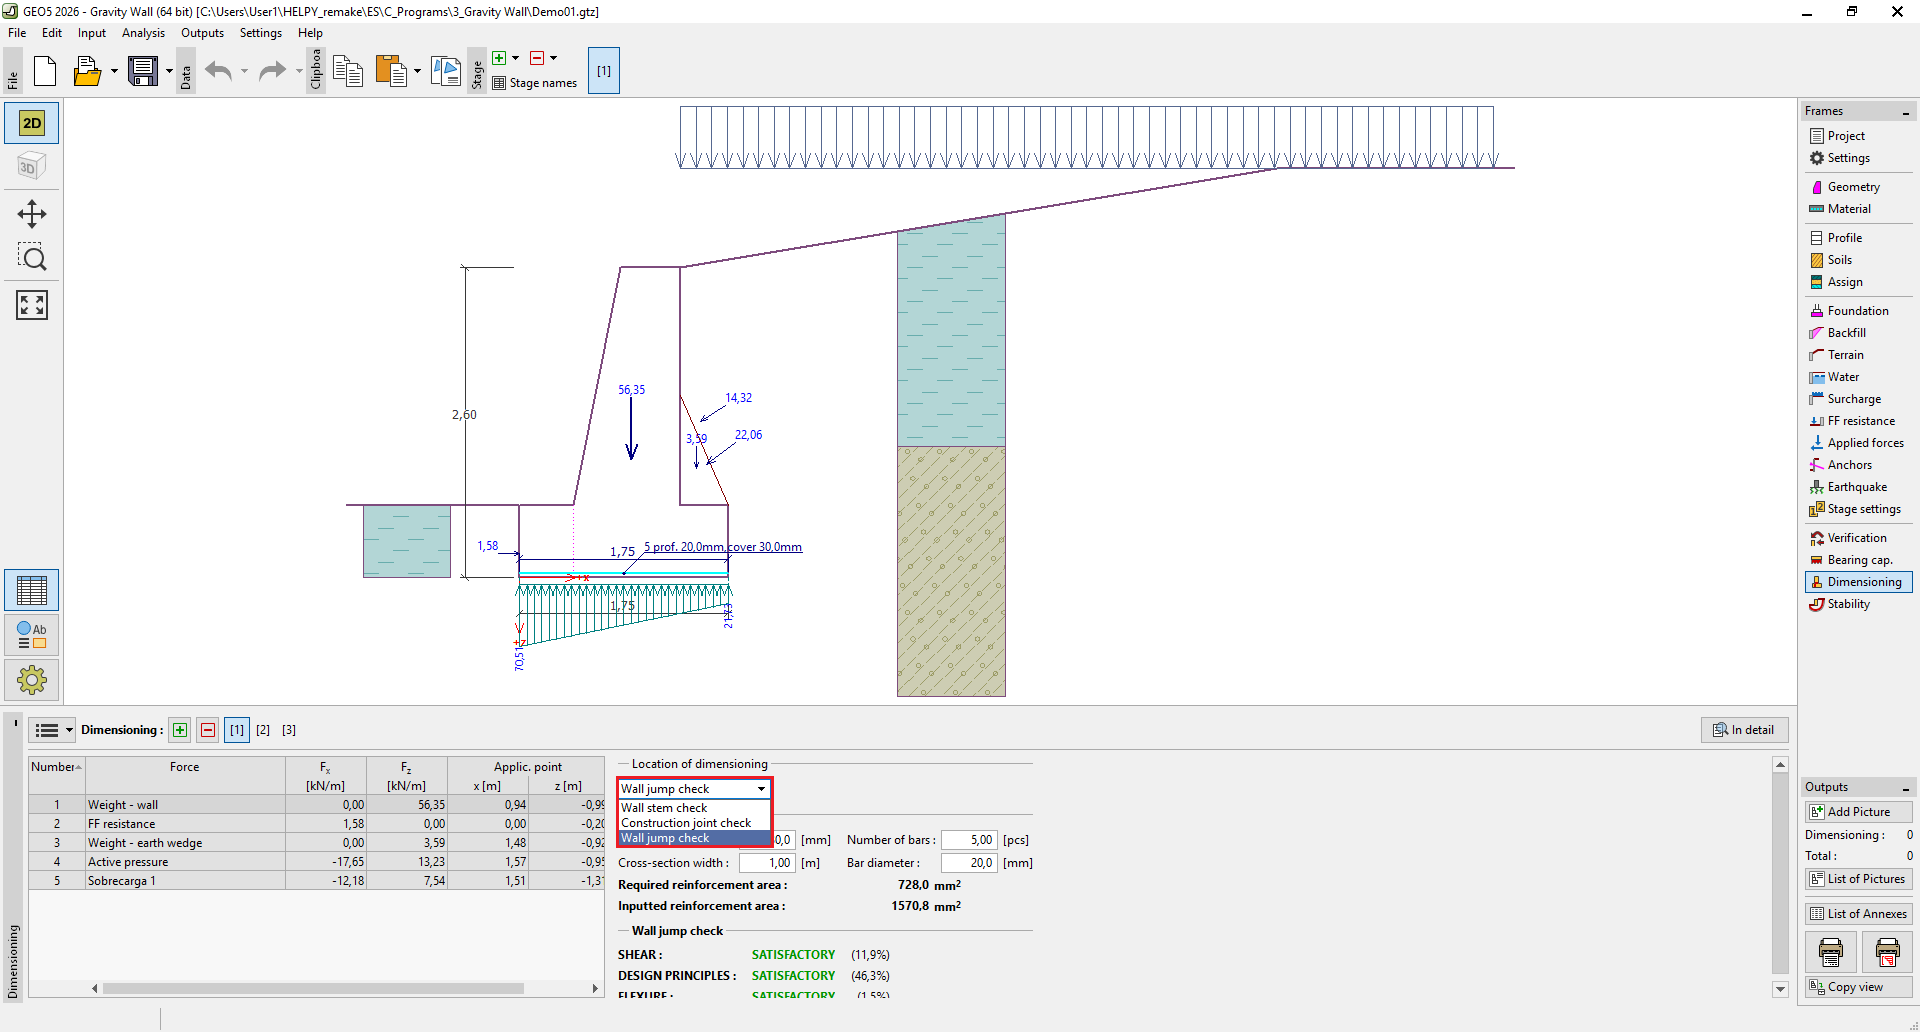Image resolution: width=1920 pixels, height=1032 pixels.
Task: Expand the dimensioning list dropdown arrow
Action: (x=69, y=730)
